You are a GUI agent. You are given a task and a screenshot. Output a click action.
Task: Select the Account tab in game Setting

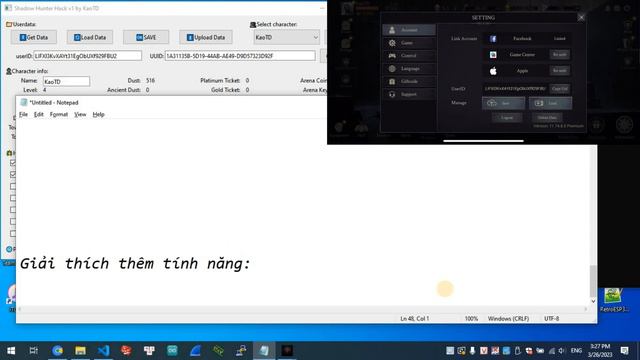409,30
